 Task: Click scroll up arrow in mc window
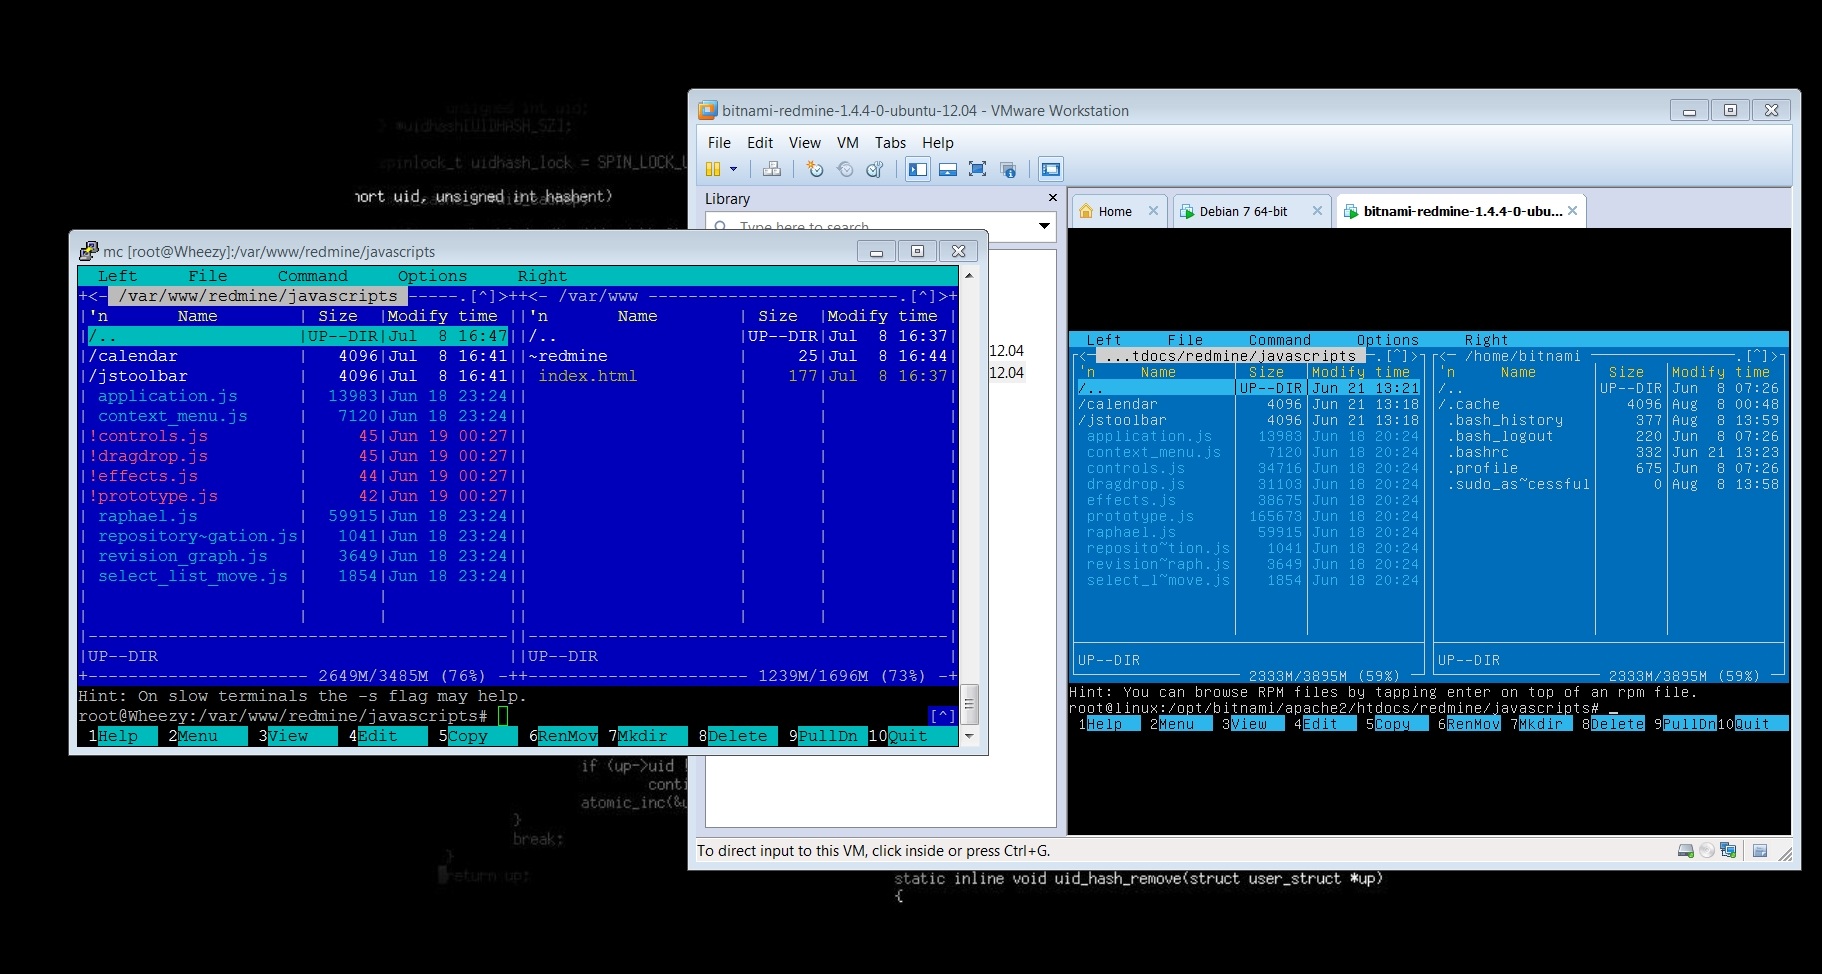968,275
